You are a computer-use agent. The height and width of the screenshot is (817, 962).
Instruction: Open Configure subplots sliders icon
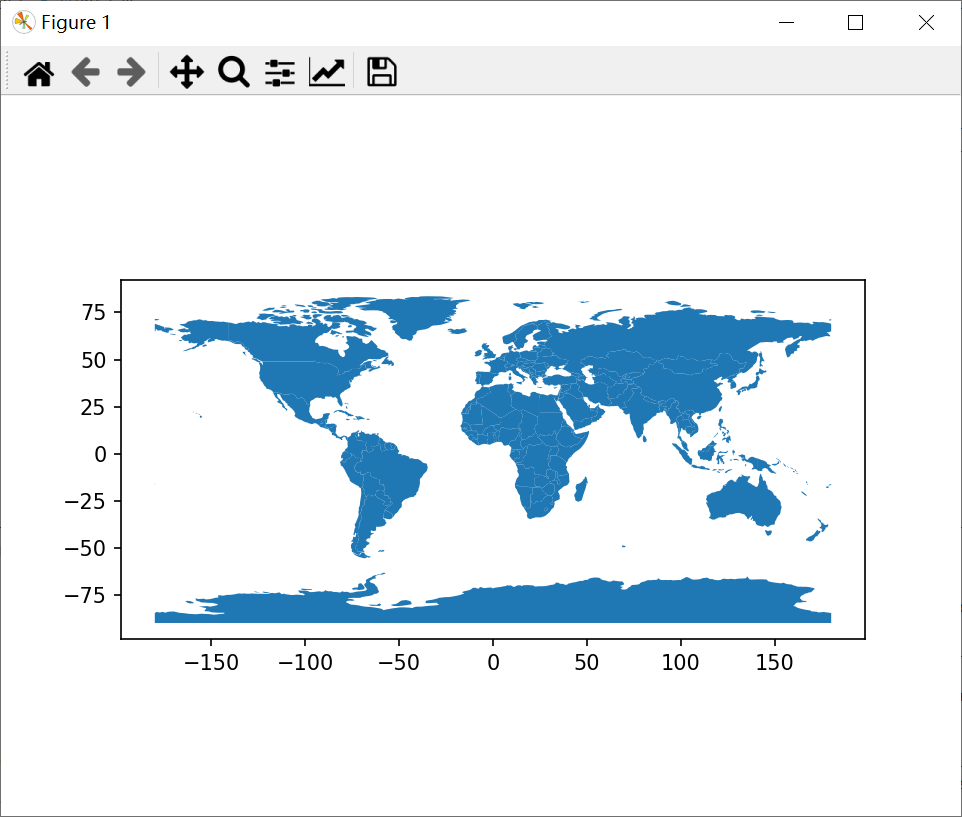(280, 72)
